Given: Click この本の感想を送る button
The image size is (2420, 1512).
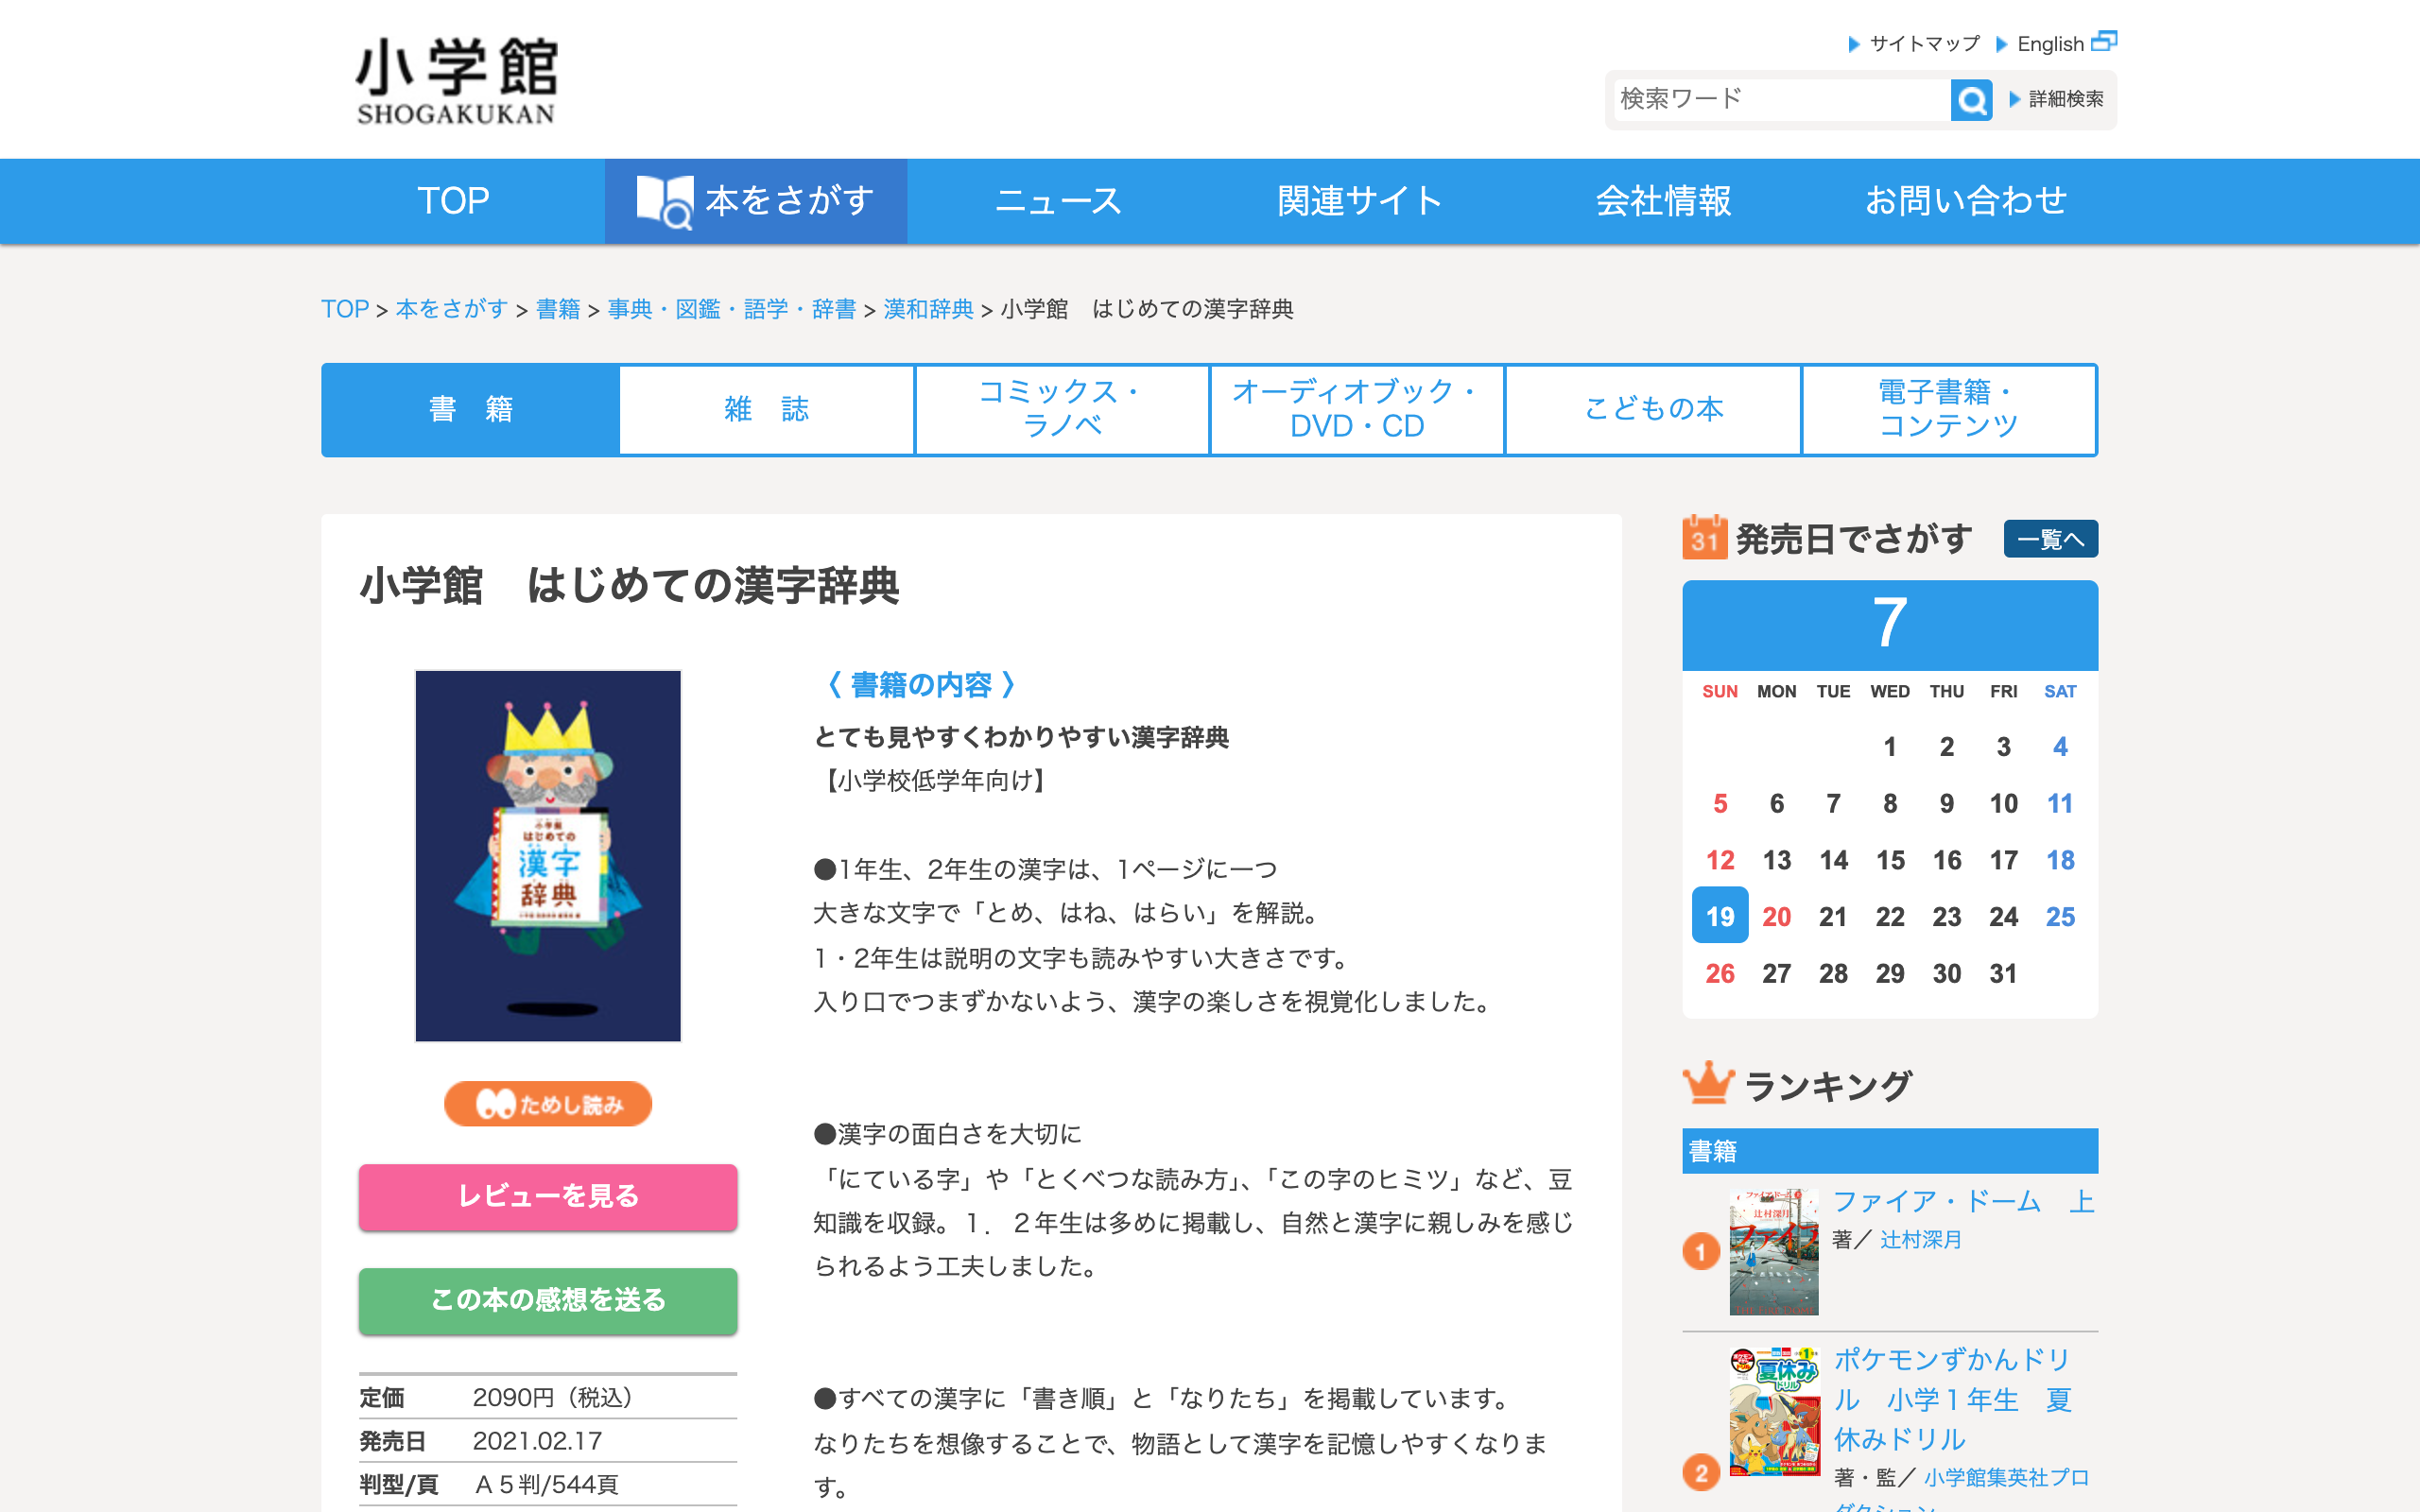Looking at the screenshot, I should pyautogui.click(x=548, y=1300).
